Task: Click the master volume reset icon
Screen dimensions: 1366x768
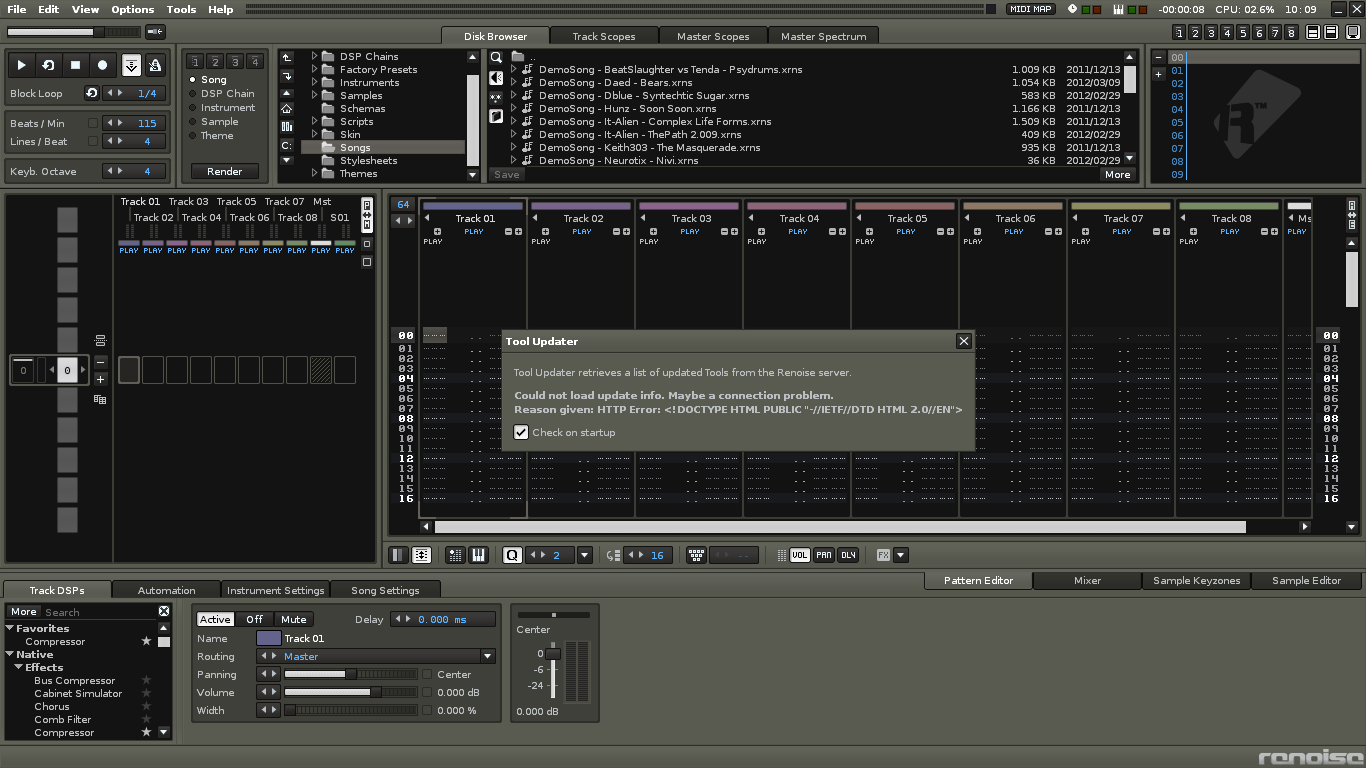Action: pos(155,31)
